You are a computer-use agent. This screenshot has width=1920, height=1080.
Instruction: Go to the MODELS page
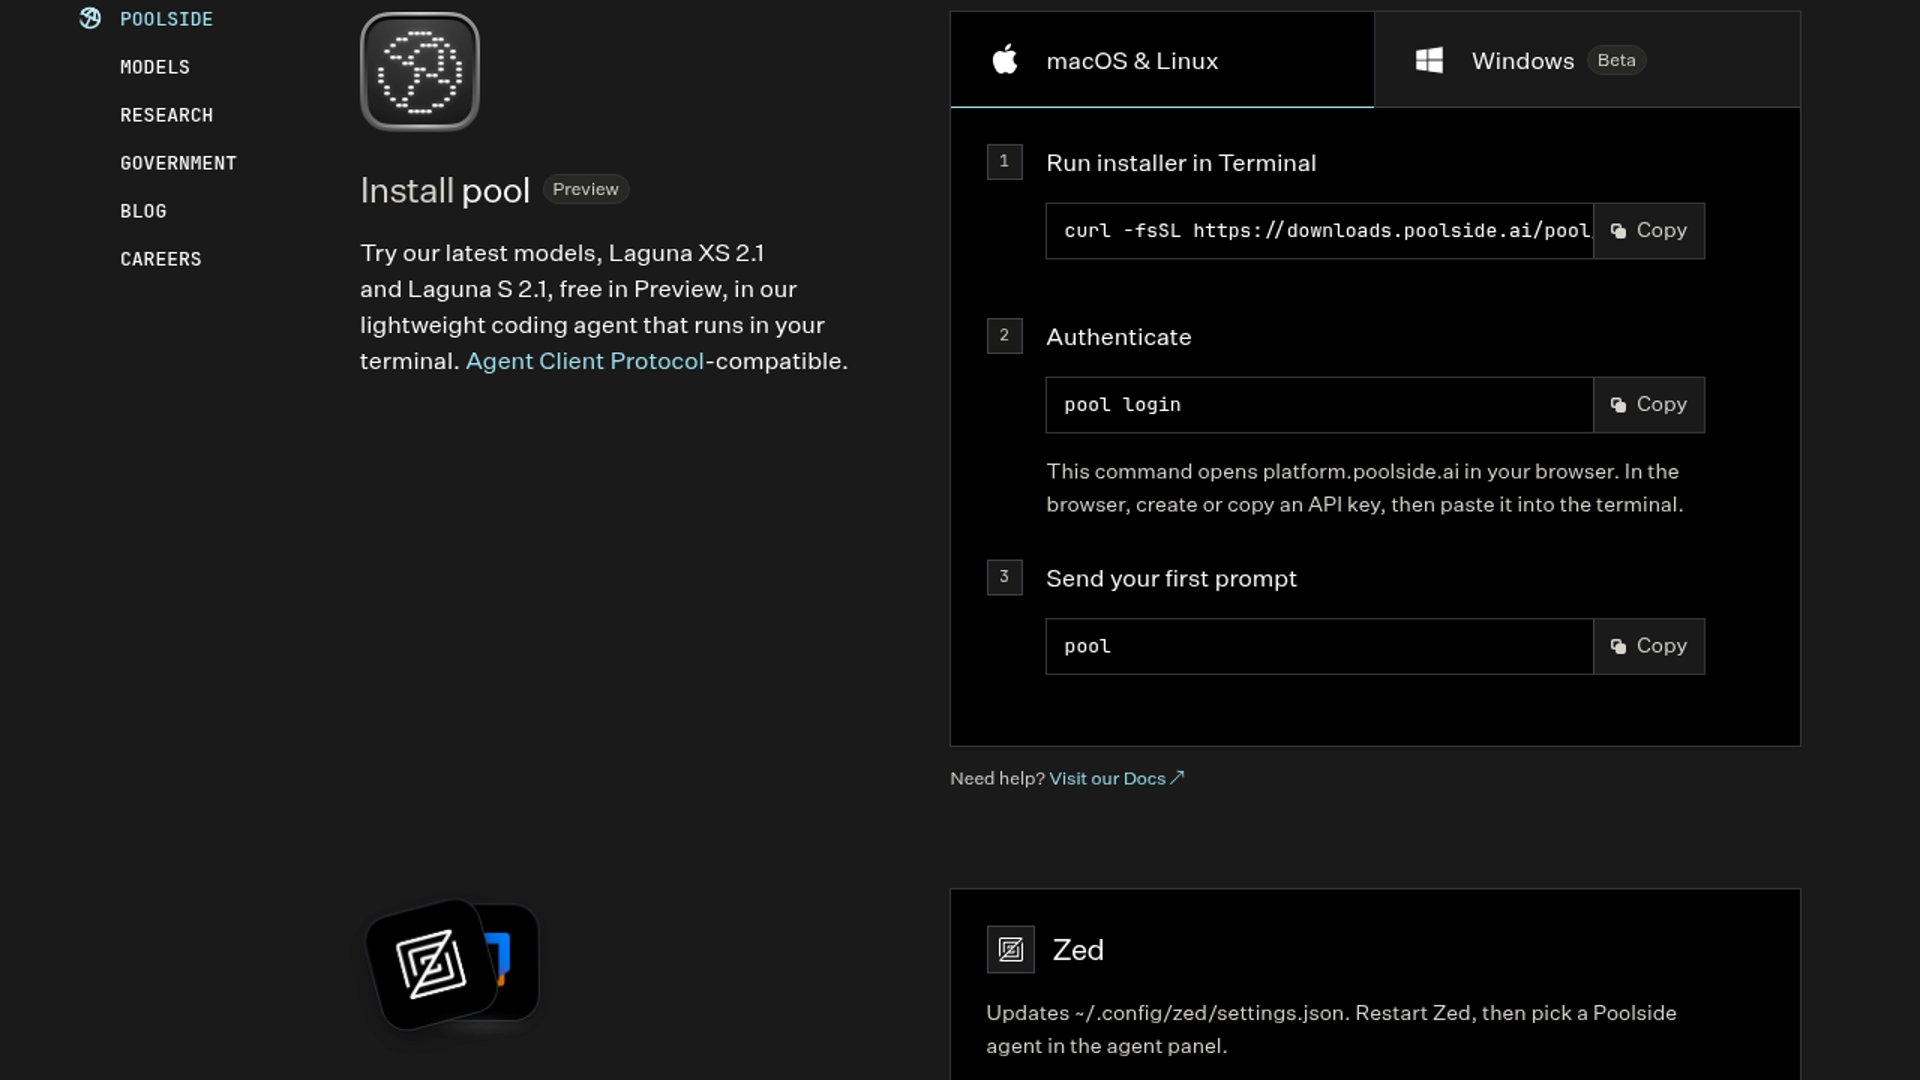tap(155, 67)
